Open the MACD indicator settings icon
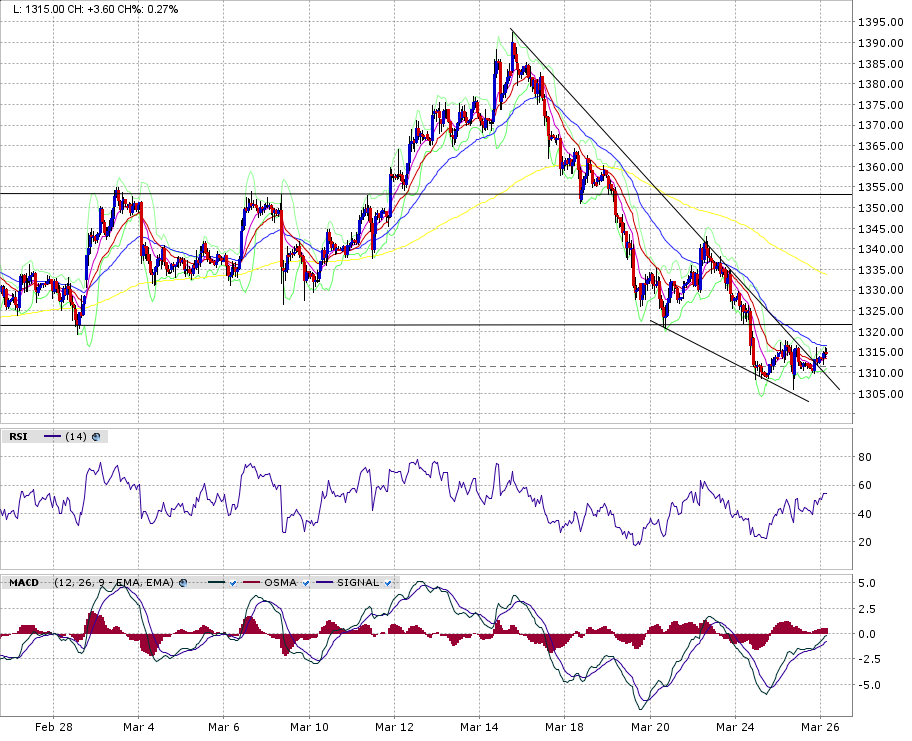Screen dimensions: 912x741 point(184,582)
